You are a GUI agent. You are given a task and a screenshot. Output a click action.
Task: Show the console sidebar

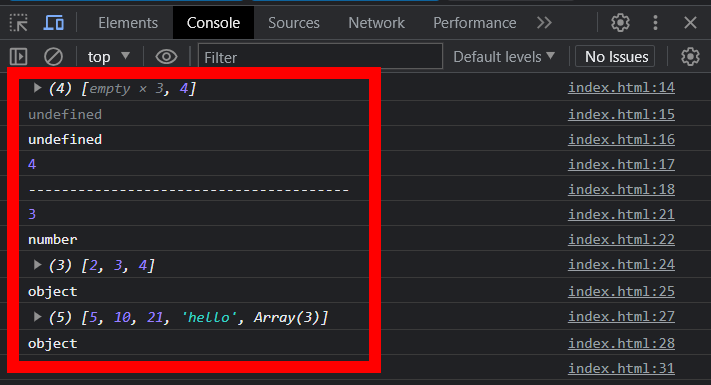(x=19, y=57)
